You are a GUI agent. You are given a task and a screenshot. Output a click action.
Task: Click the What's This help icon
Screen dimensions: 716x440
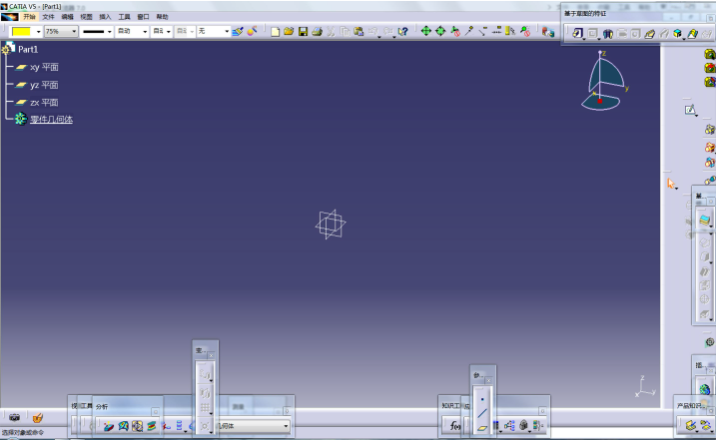pyautogui.click(x=403, y=31)
